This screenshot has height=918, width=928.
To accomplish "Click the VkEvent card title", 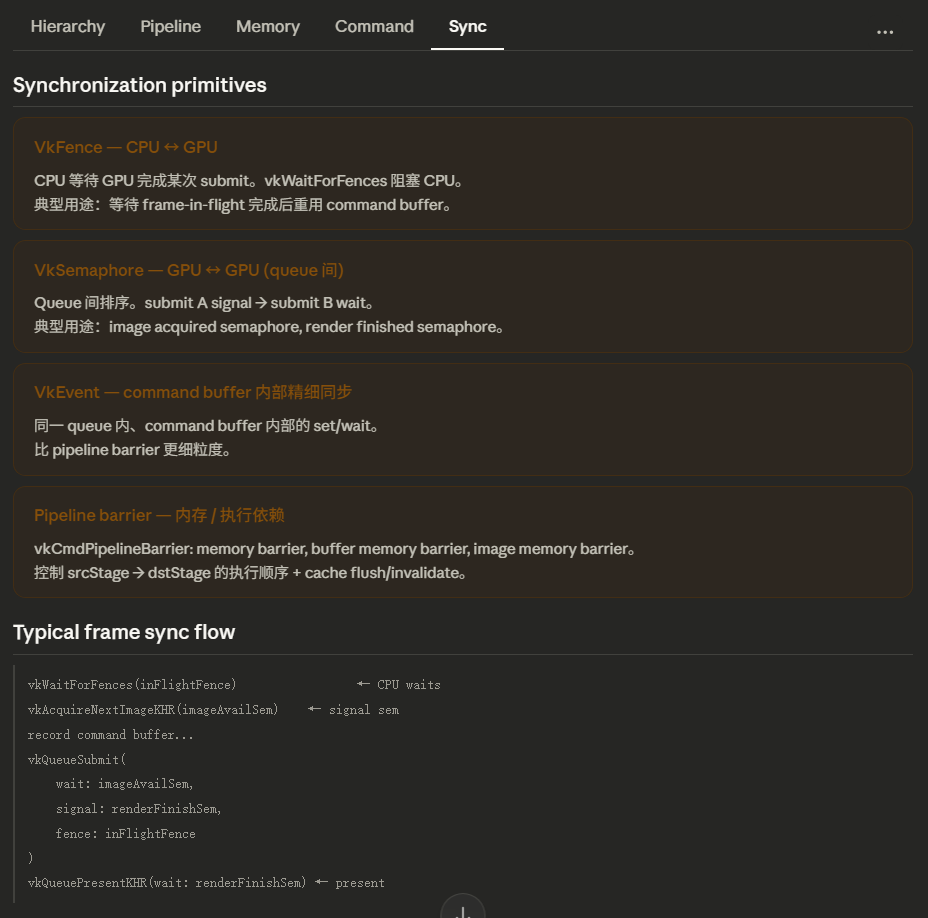I will (x=193, y=392).
